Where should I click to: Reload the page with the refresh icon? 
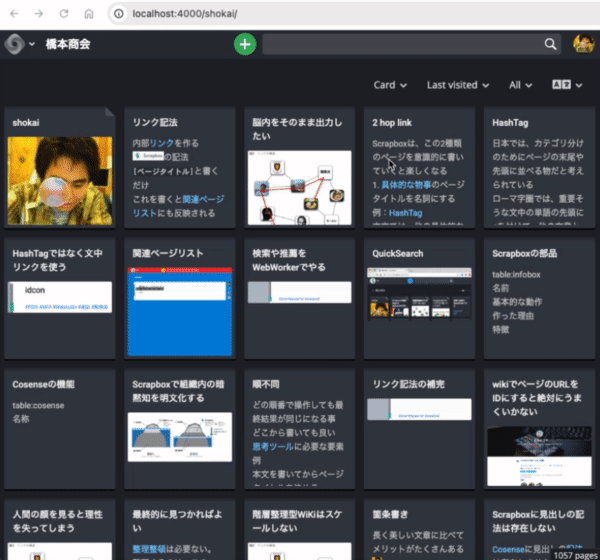64,14
